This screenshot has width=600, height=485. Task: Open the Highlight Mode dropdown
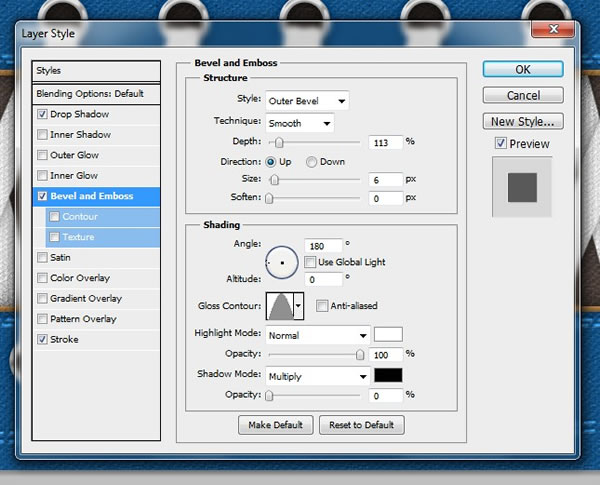[x=318, y=336]
